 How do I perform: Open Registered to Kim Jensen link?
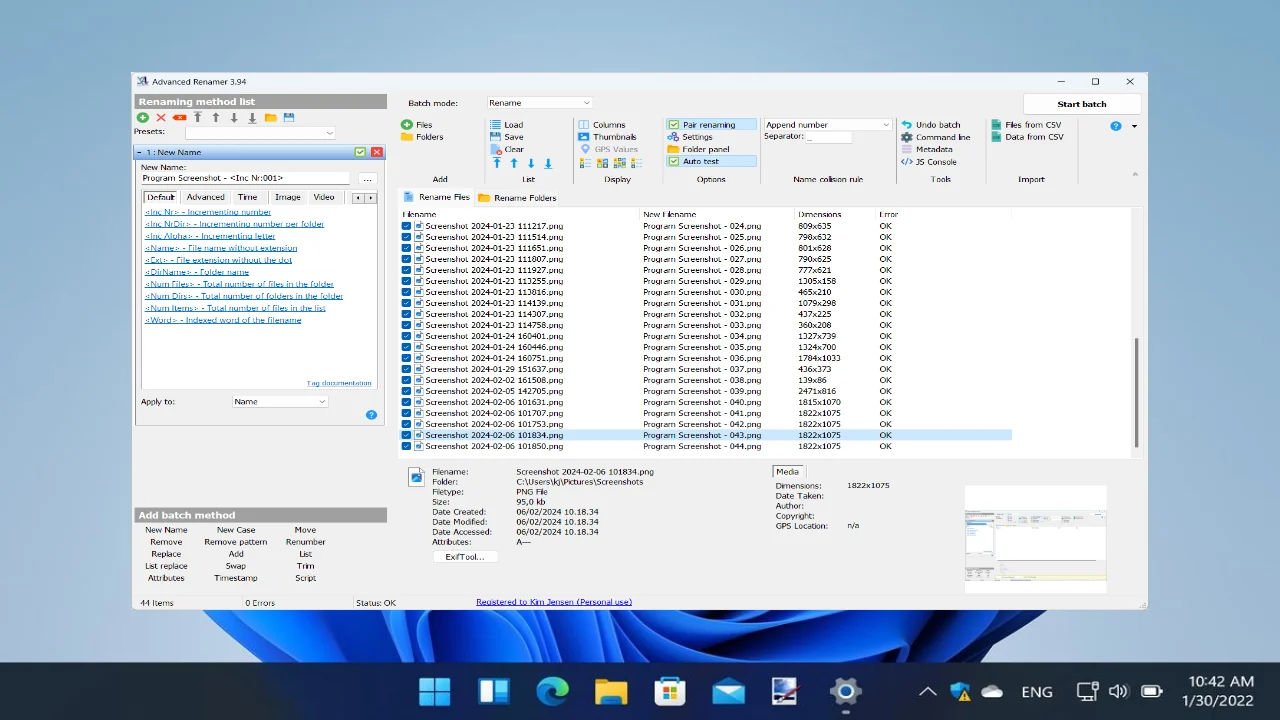554,602
